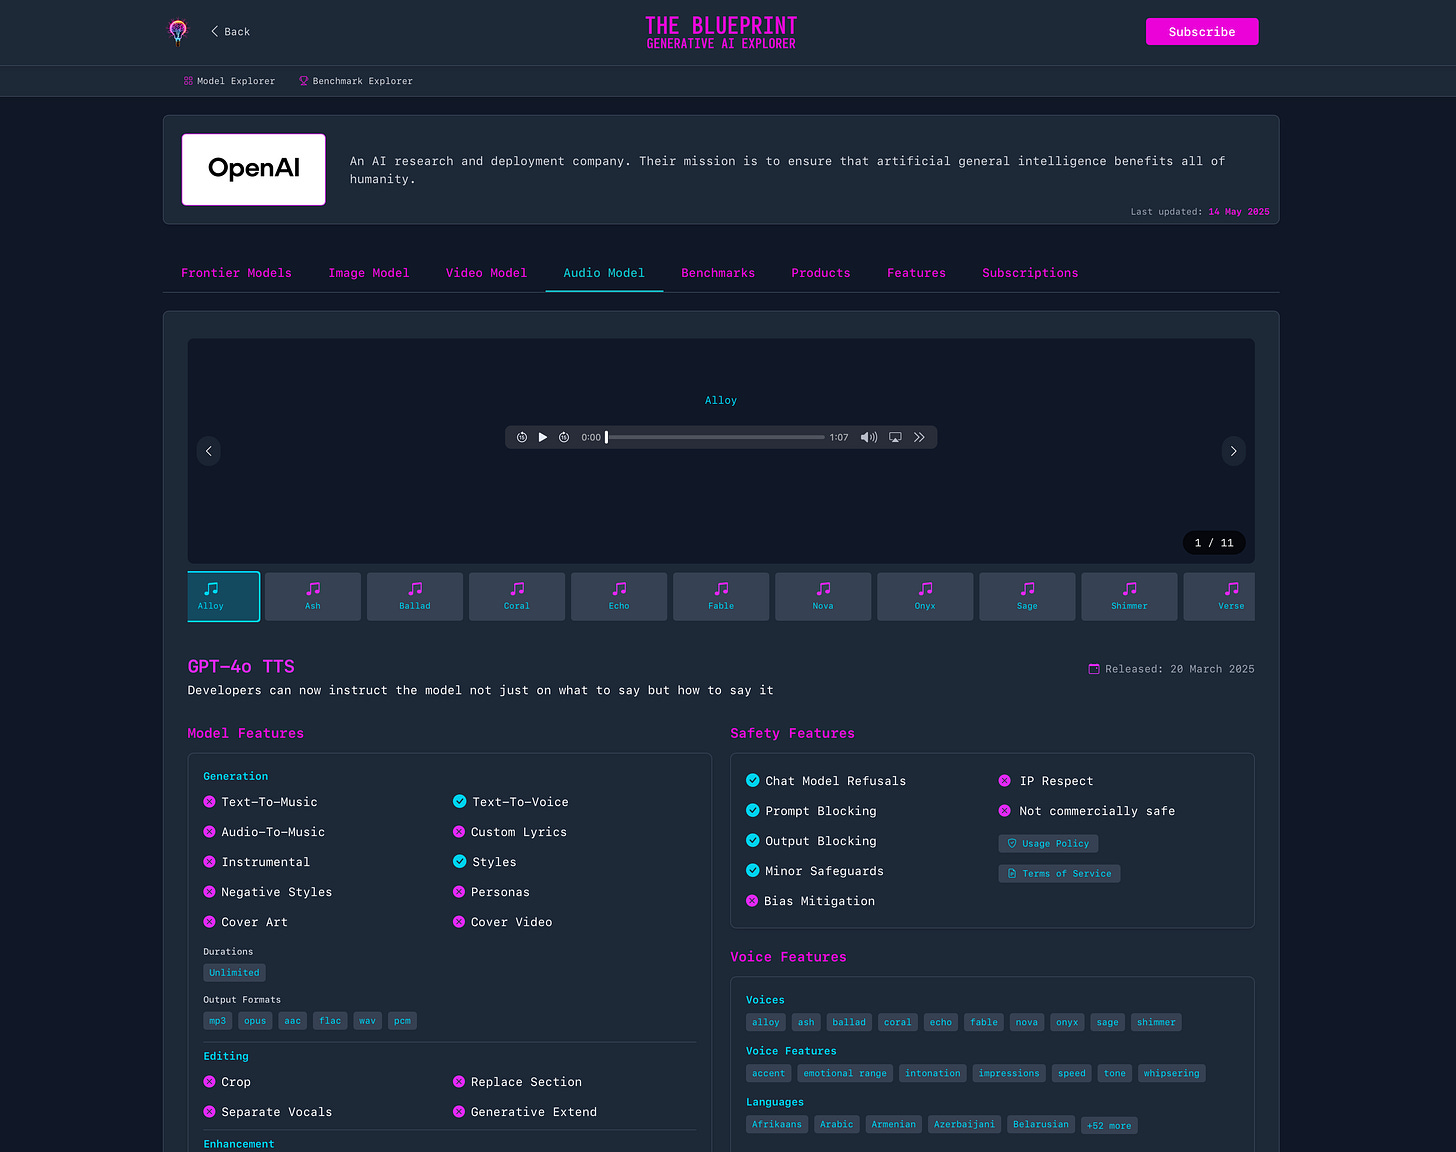Viewport: 1456px width, 1152px height.
Task: Click the cross icon beside Text-To-Music
Action: (209, 802)
